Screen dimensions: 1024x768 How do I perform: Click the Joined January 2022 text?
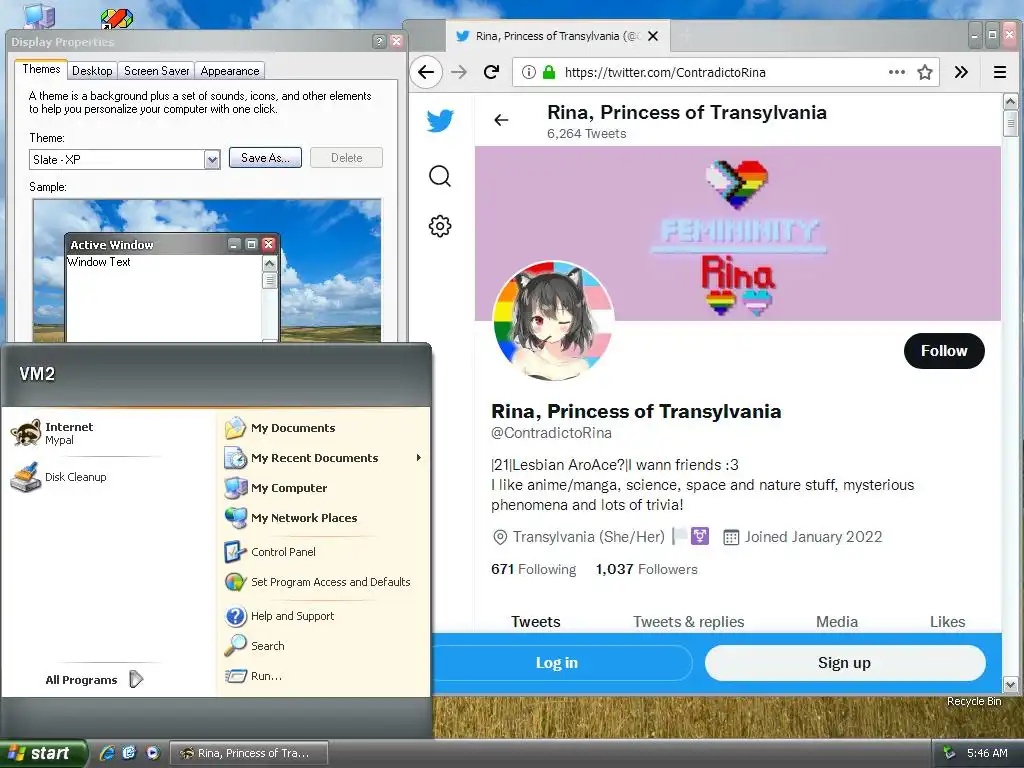[813, 537]
